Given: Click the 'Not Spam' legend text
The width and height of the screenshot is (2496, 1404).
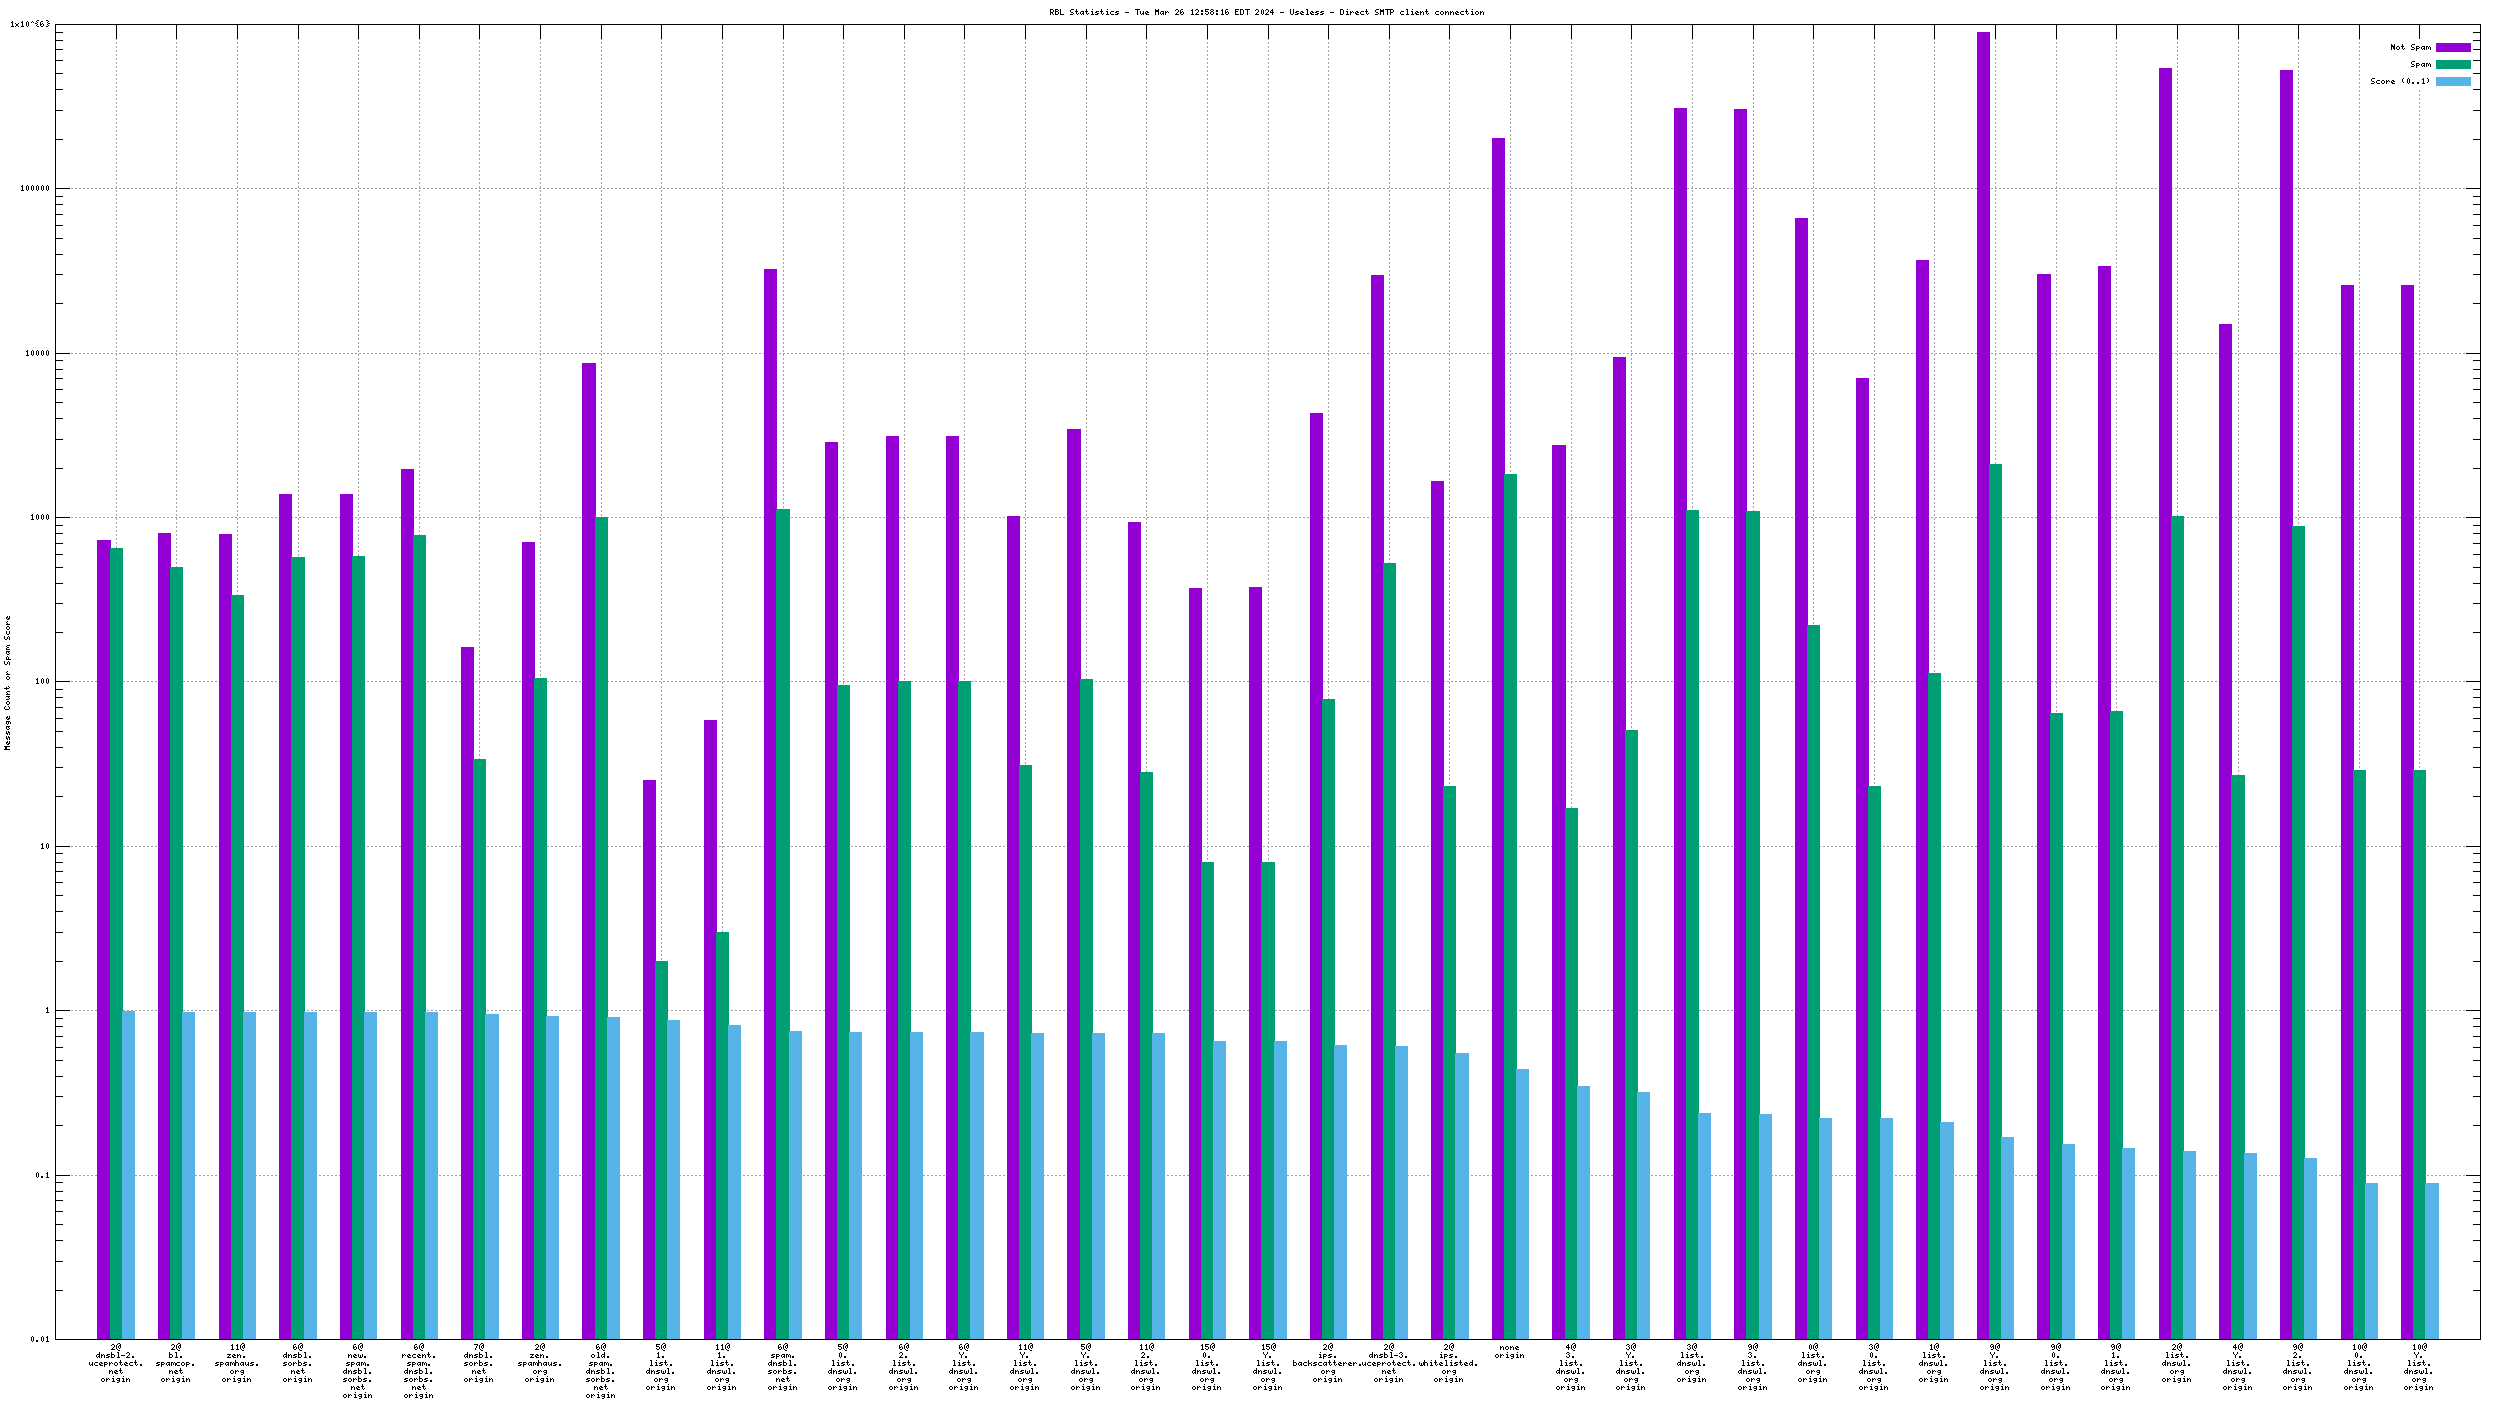Looking at the screenshot, I should click(2410, 47).
